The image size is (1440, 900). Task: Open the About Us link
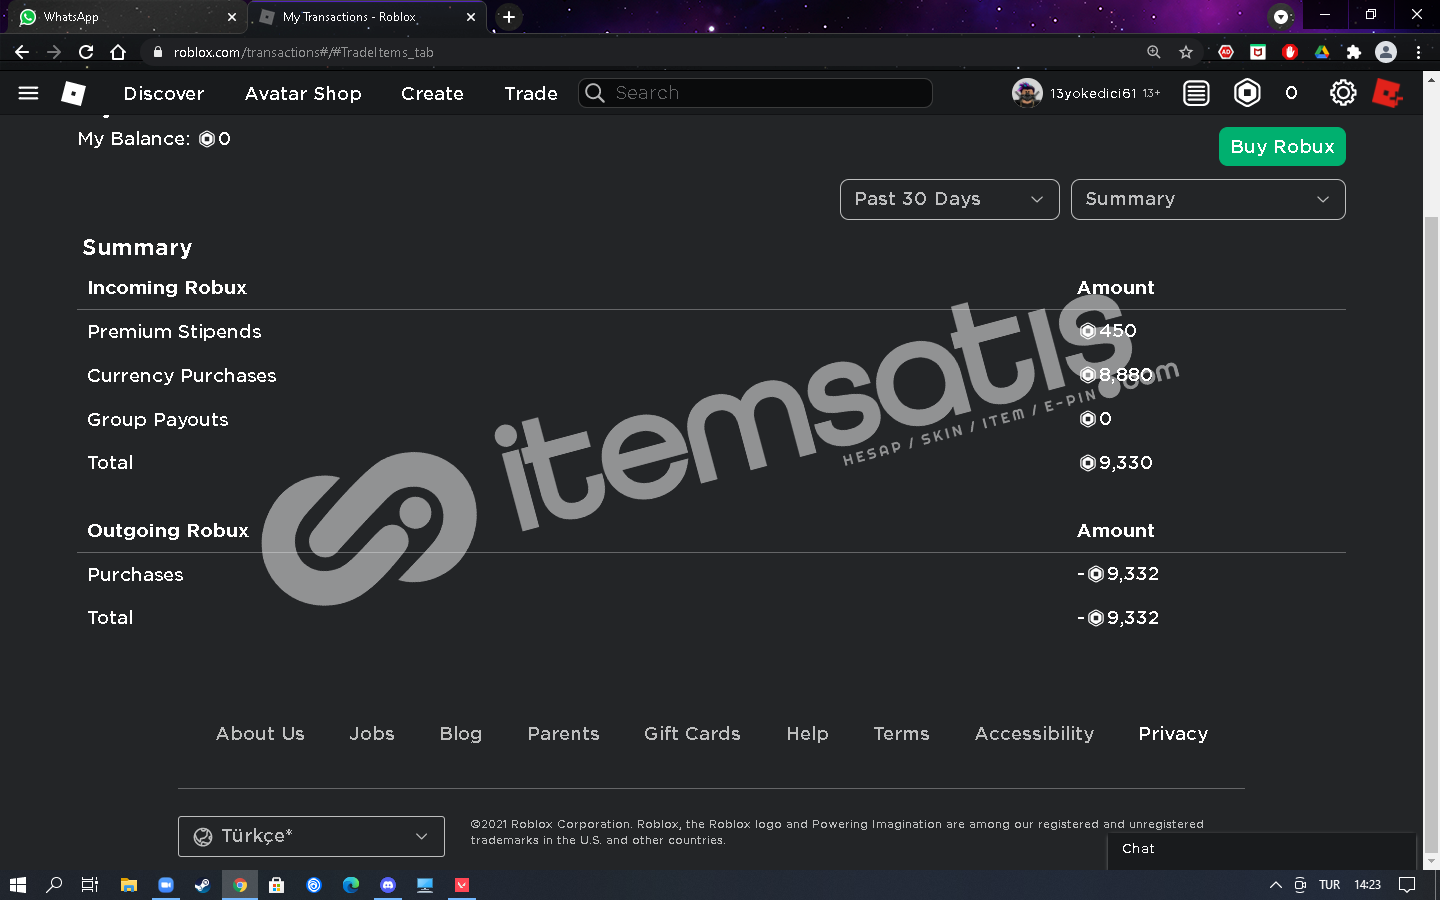[260, 734]
